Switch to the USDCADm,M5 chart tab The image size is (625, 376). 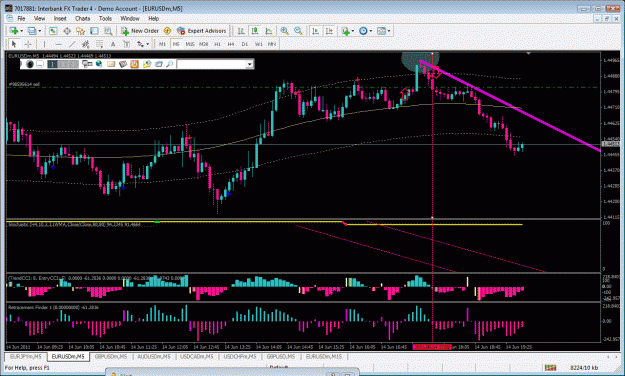(197, 356)
